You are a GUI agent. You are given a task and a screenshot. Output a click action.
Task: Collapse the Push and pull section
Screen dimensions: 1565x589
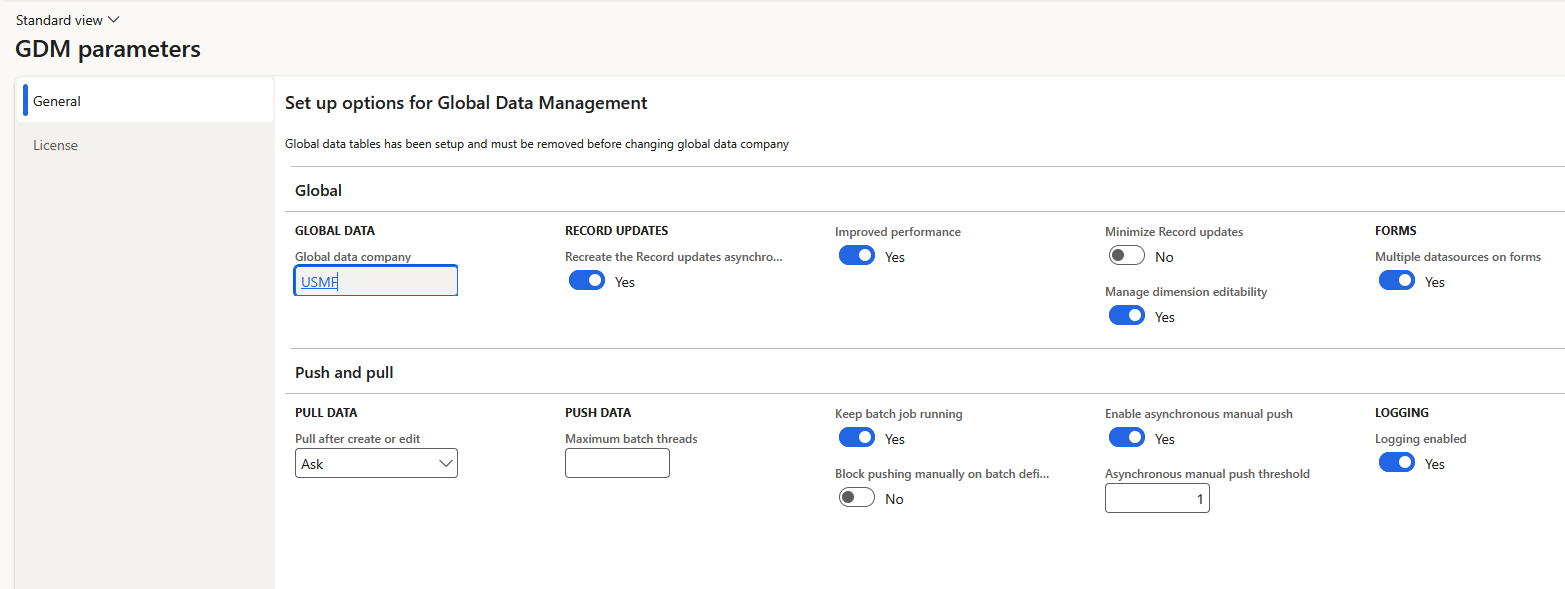click(344, 372)
